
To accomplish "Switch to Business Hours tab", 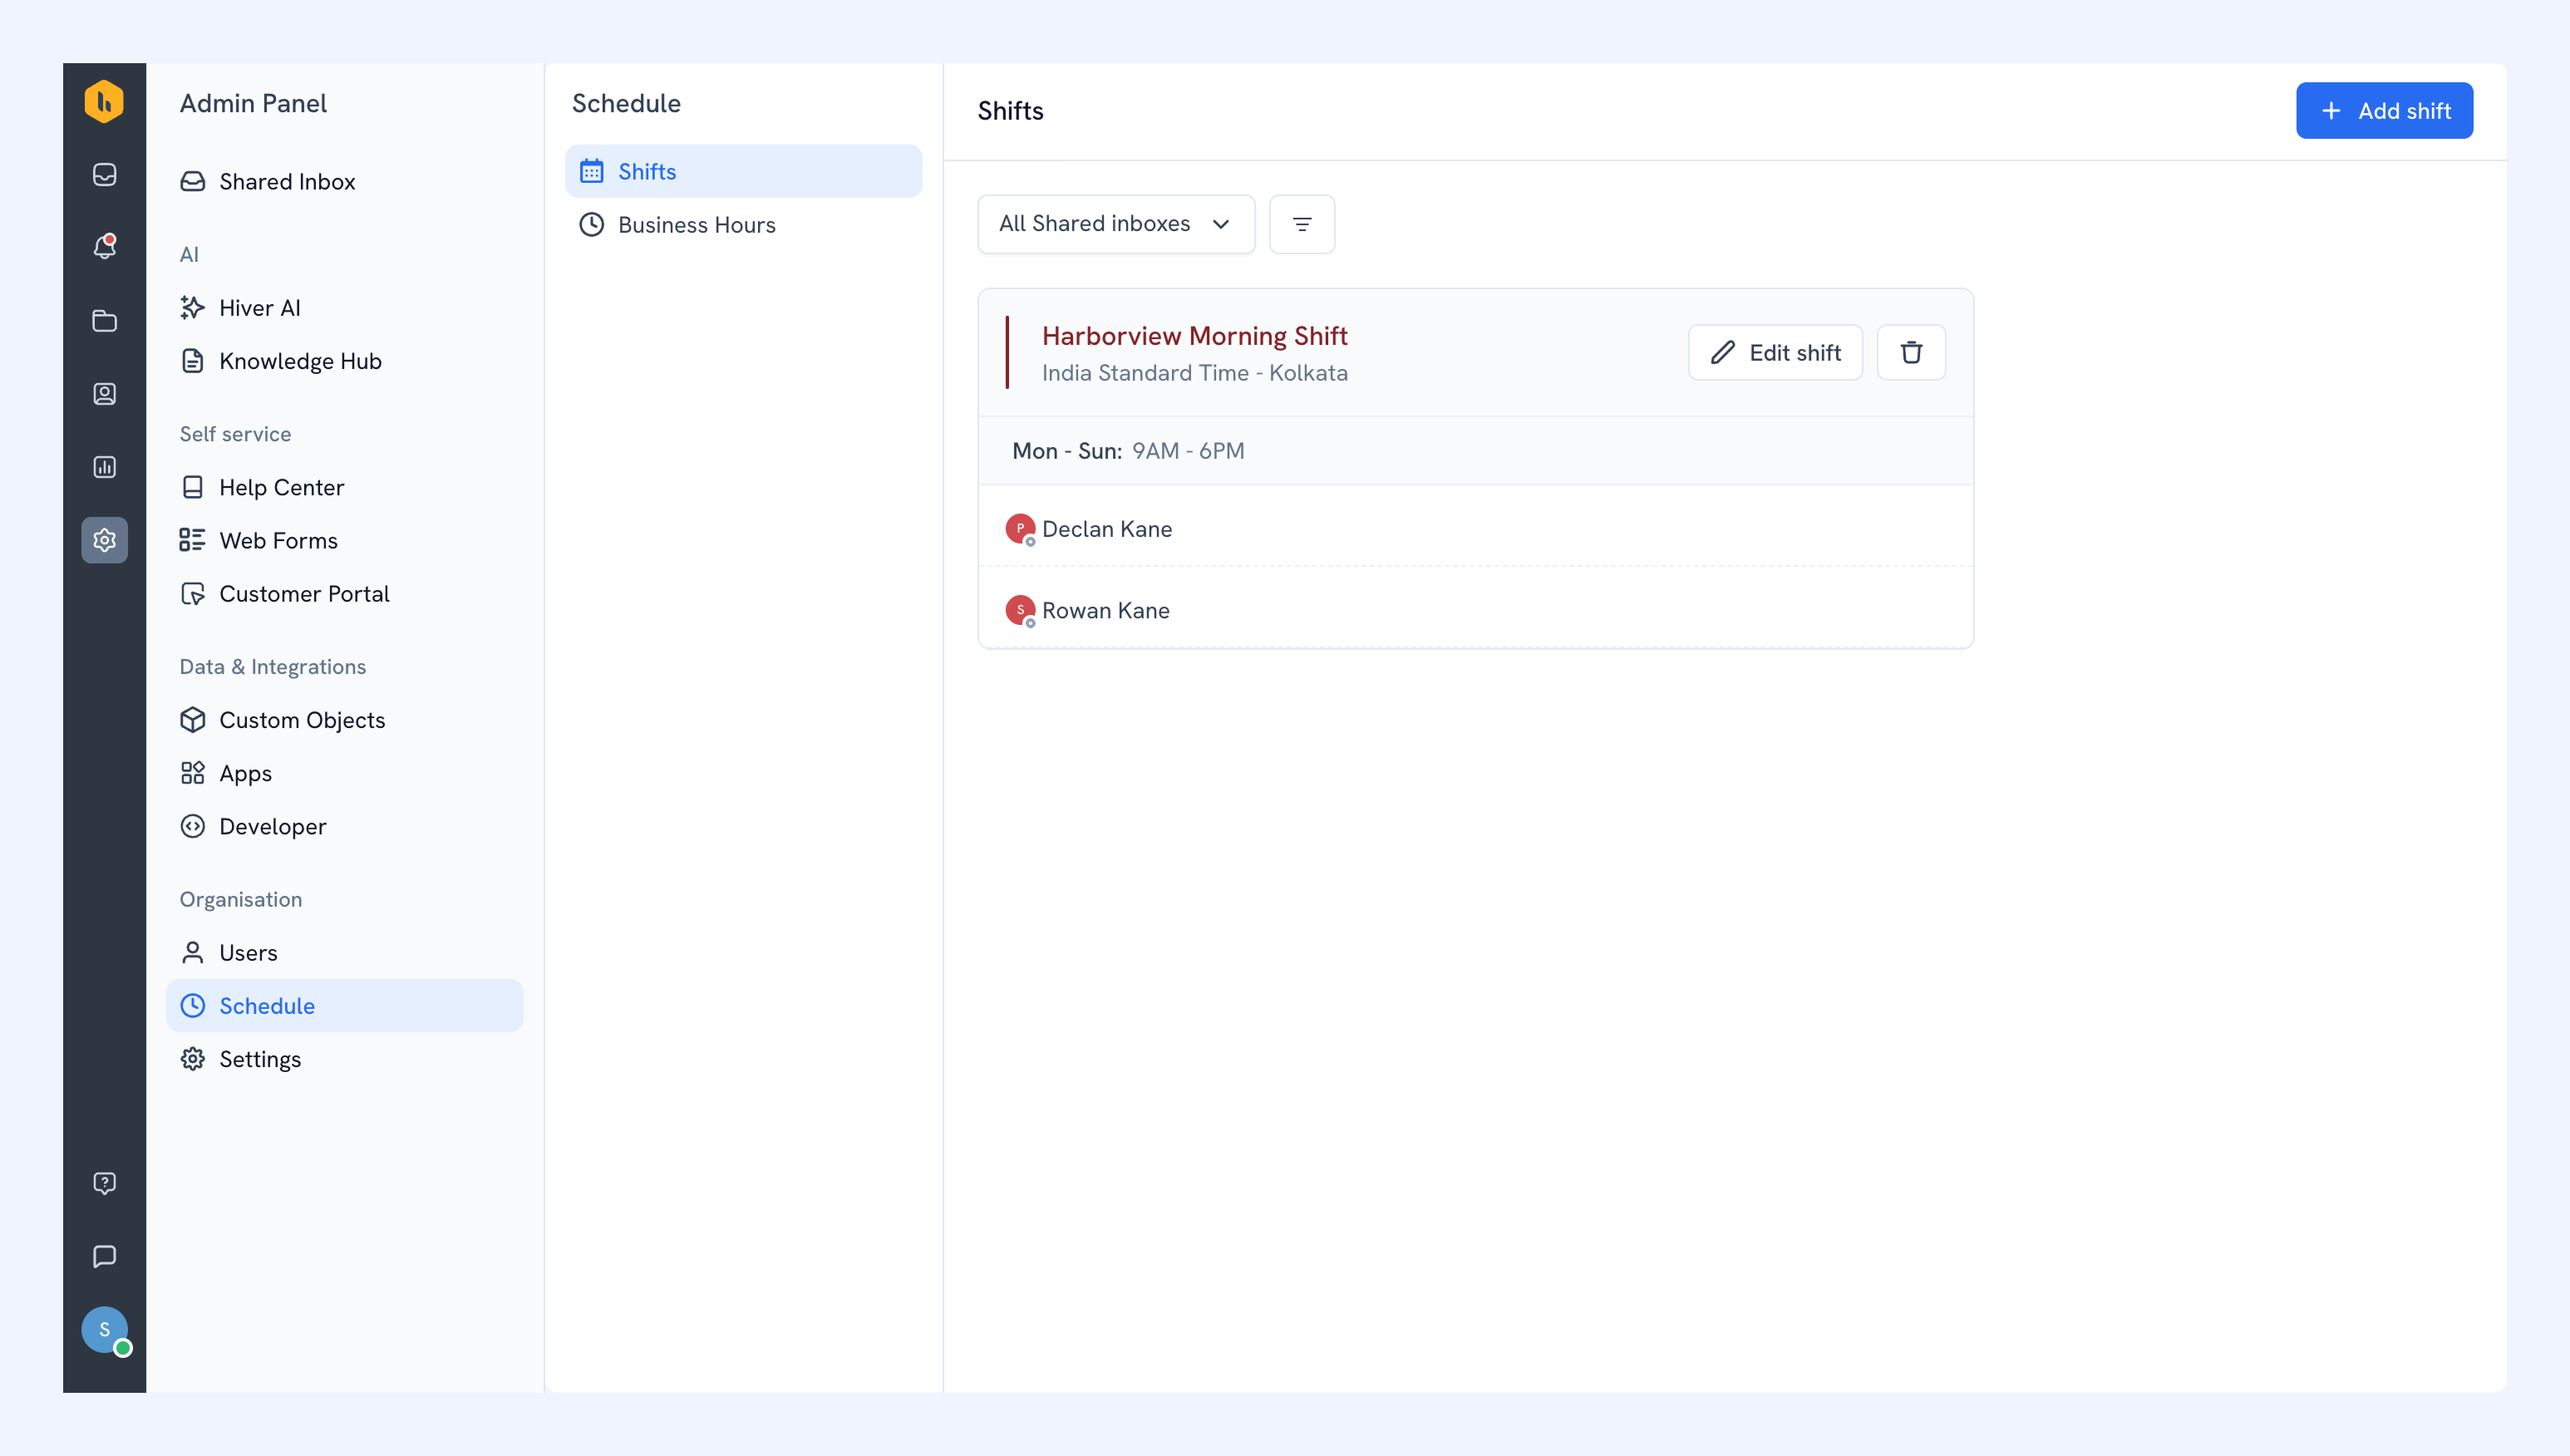I will coord(743,224).
